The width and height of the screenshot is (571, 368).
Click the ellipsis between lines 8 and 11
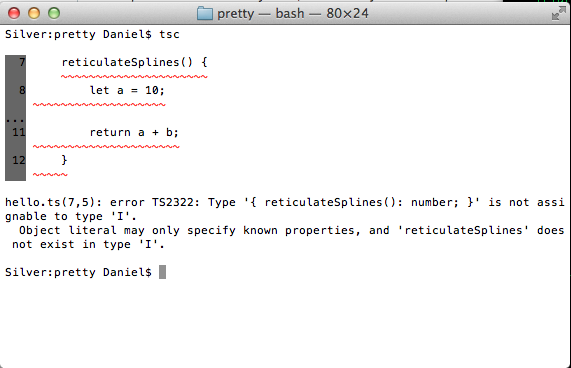pyautogui.click(x=15, y=120)
